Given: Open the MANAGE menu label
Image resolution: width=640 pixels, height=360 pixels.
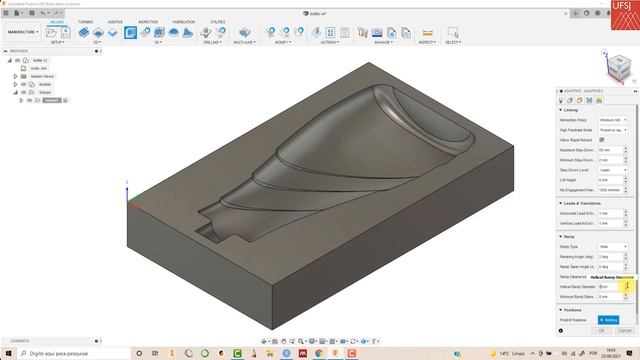Looking at the screenshot, I should [x=383, y=42].
